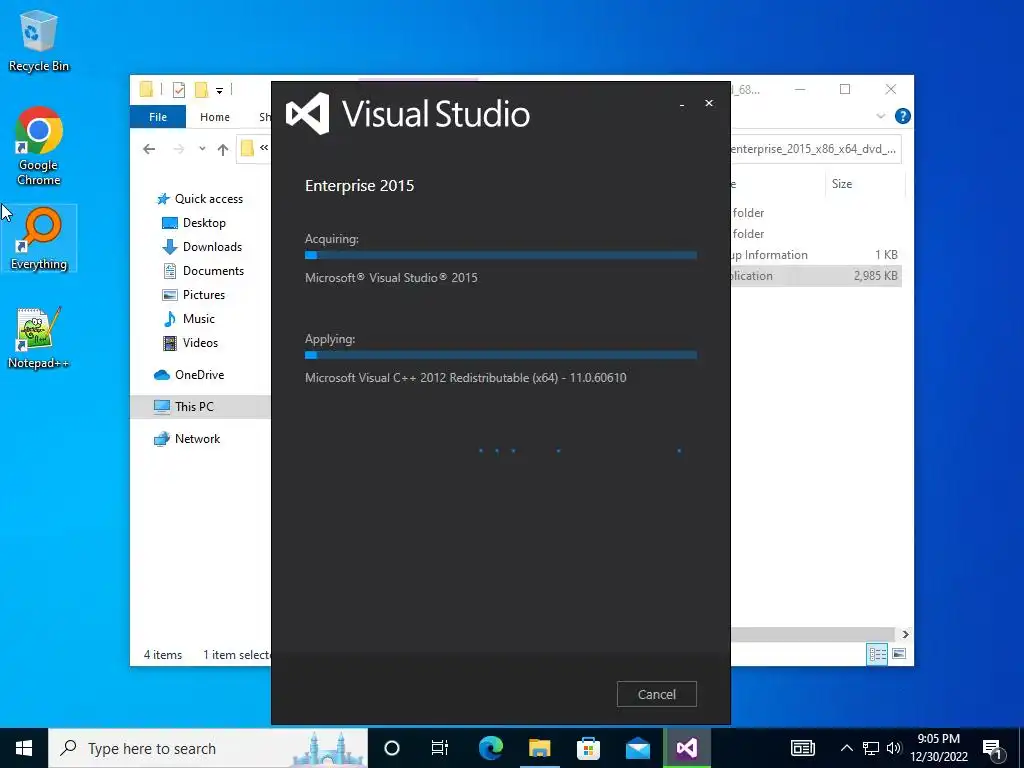Expand the File Explorer ribbon chevron
1024x768 pixels.
point(881,116)
